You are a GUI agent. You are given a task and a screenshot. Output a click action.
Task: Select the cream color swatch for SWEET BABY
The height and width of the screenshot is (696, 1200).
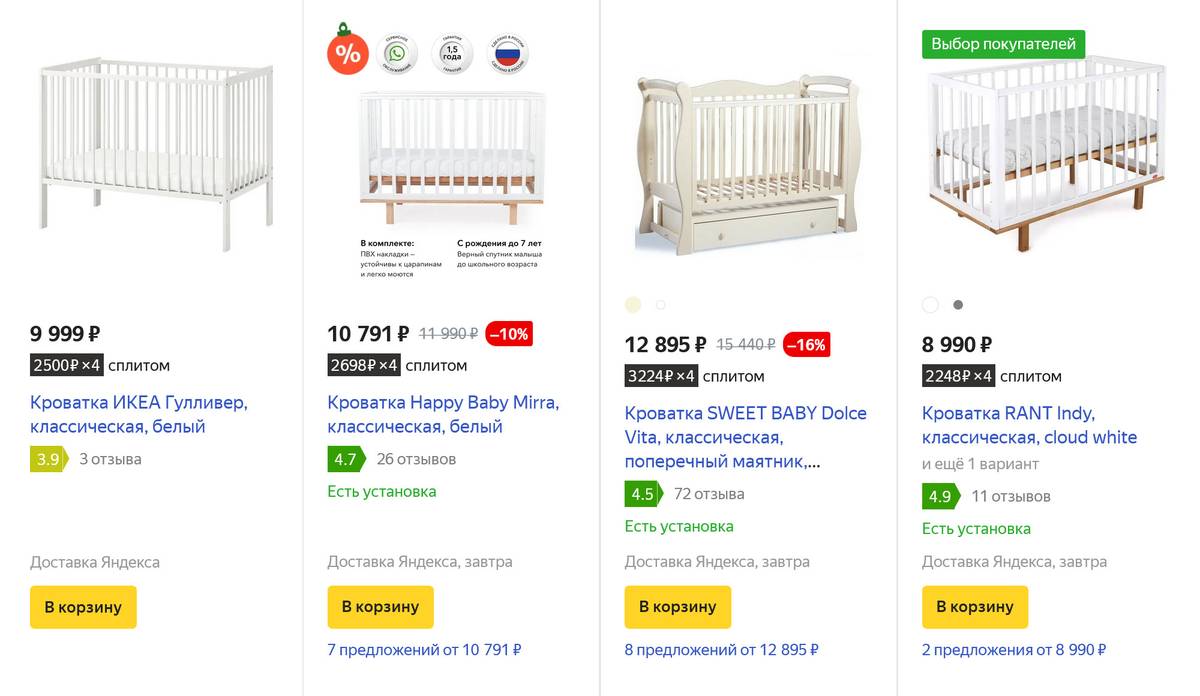click(x=632, y=305)
